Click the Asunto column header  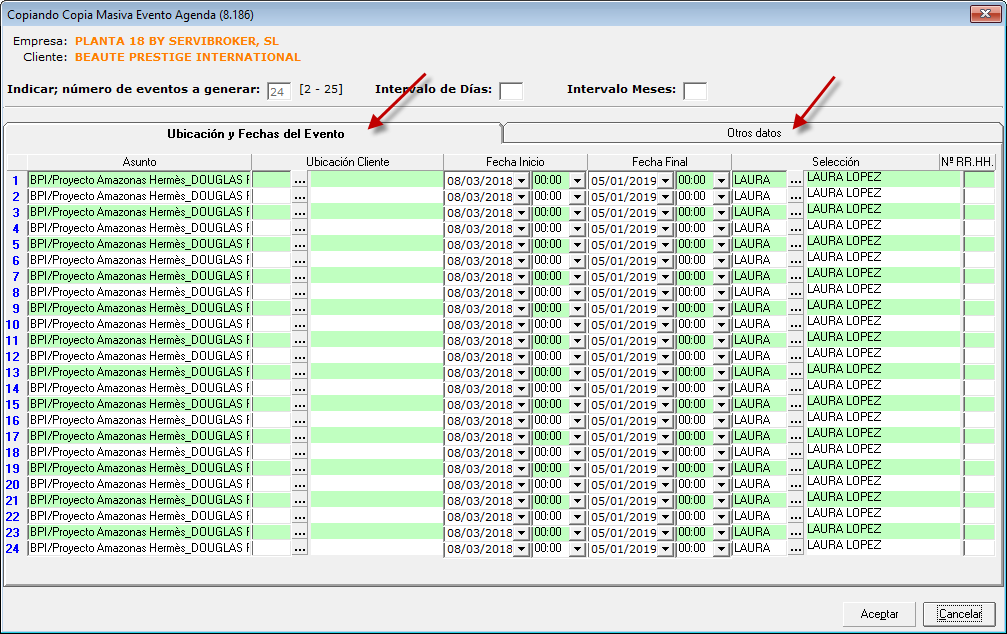pos(139,162)
